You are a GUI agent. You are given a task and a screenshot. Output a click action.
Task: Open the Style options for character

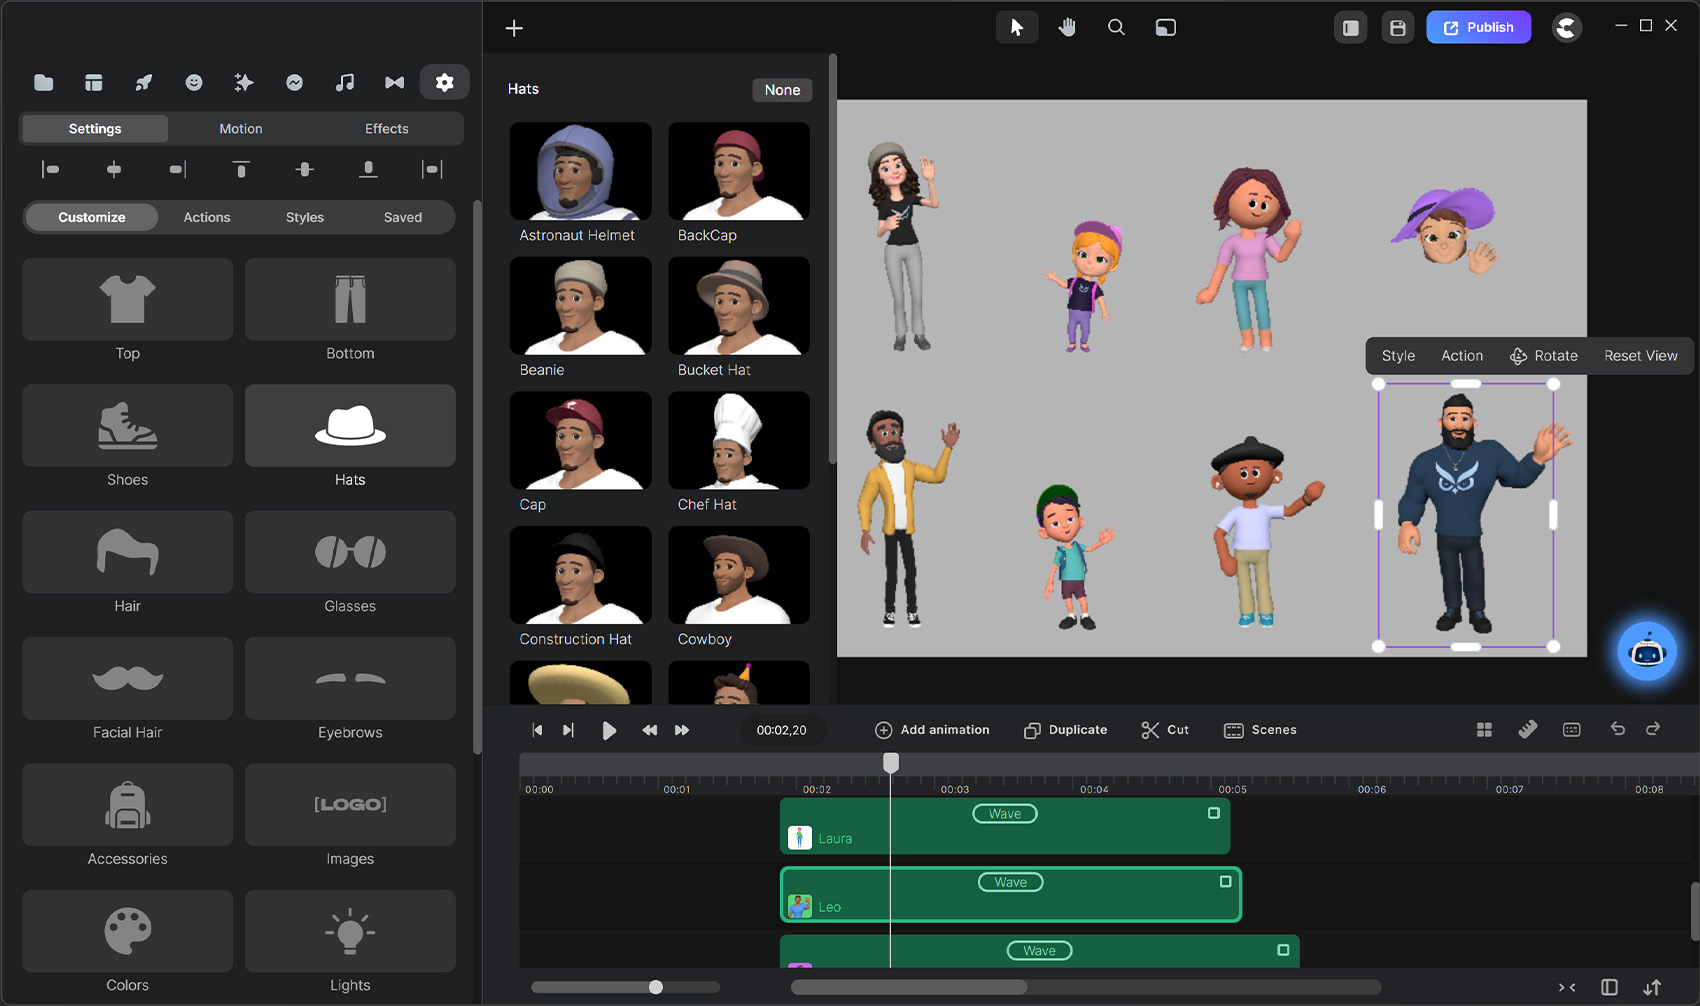1398,356
